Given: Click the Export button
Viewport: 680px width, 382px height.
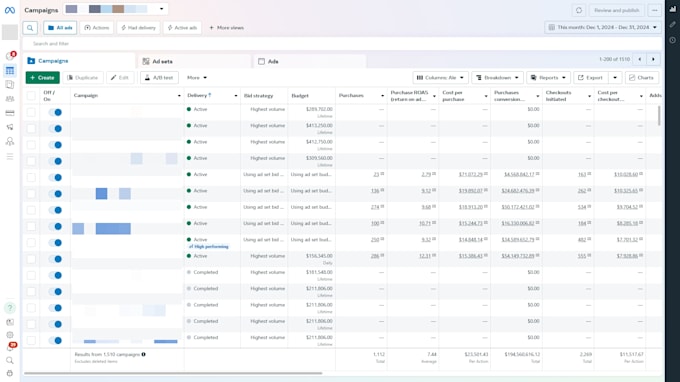Looking at the screenshot, I should tap(591, 78).
